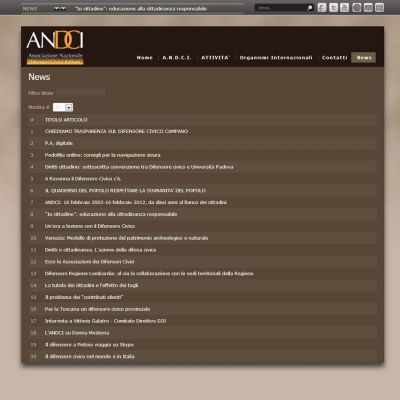
Task: Sort by TITOLO ARTICOLO column header
Action: point(66,120)
